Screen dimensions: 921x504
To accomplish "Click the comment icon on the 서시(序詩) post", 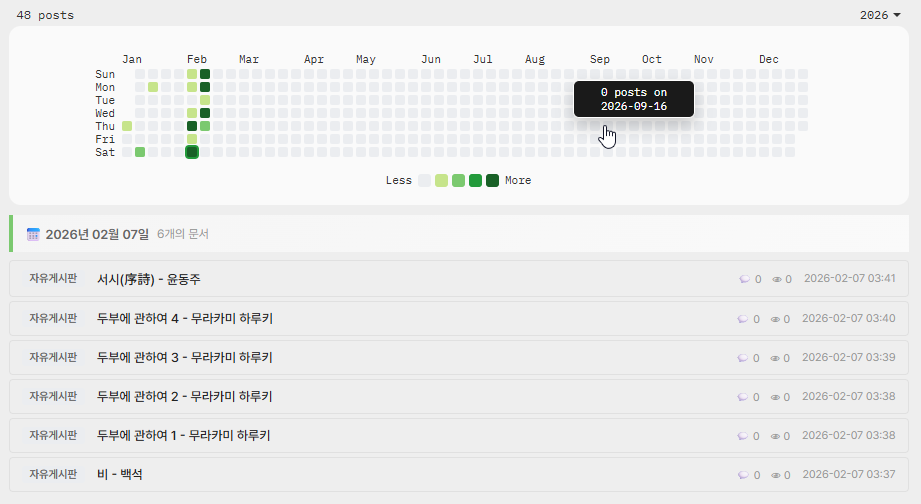I will coord(743,279).
